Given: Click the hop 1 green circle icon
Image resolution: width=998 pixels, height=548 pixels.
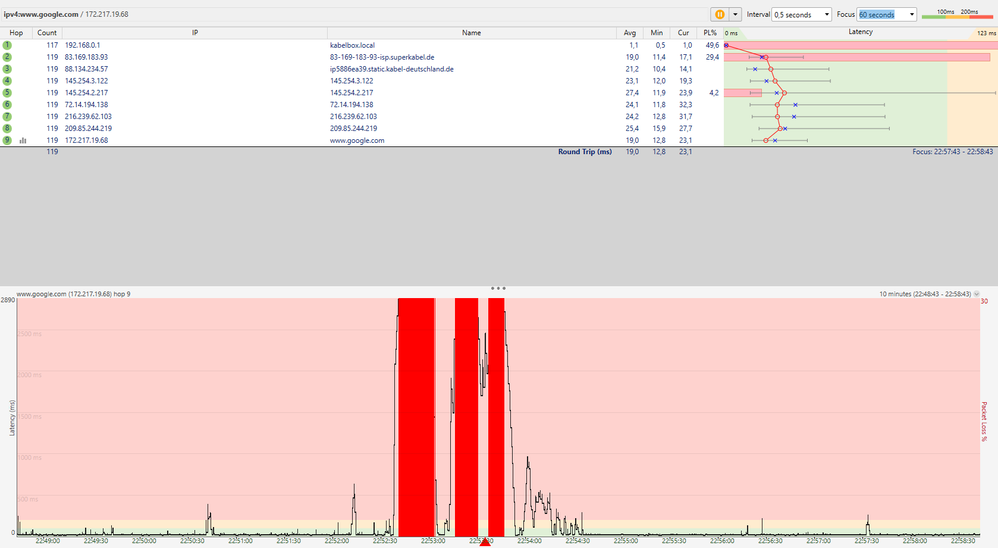Looking at the screenshot, I should coord(7,45).
